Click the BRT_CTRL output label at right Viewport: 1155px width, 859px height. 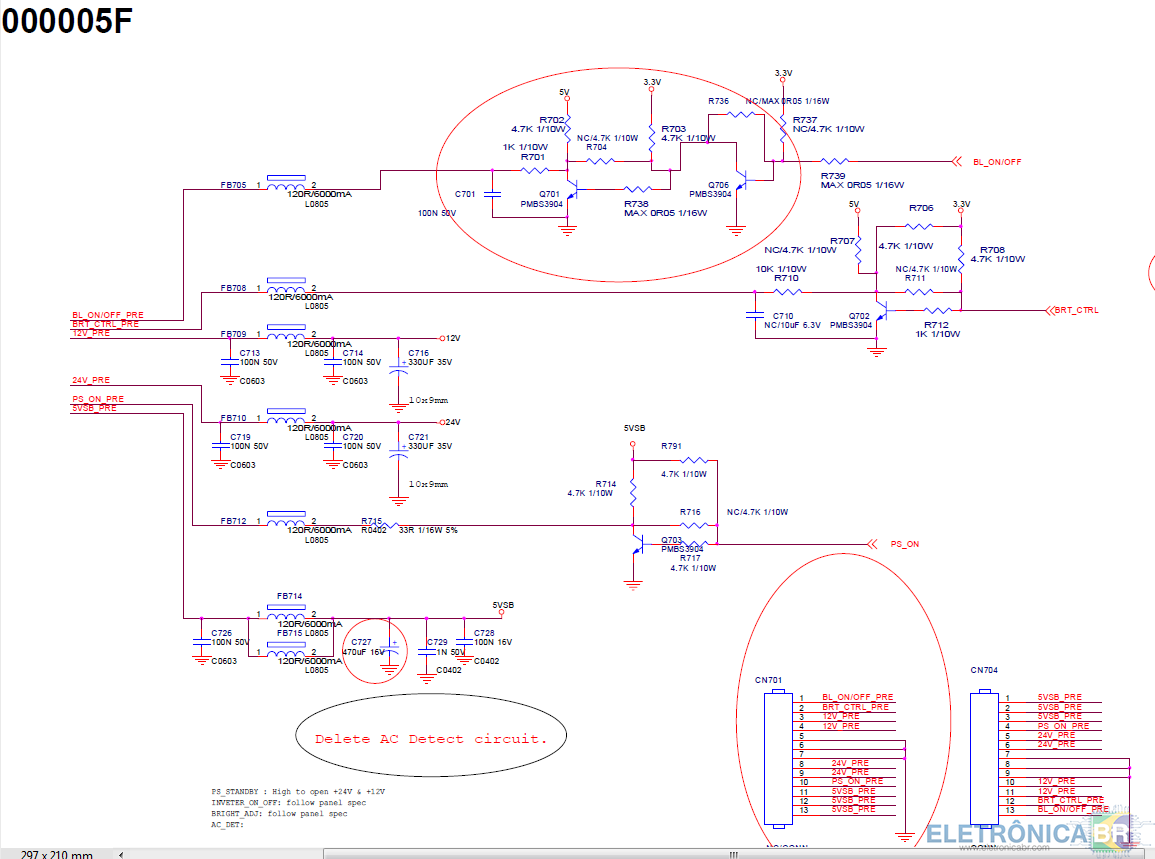coord(1076,310)
